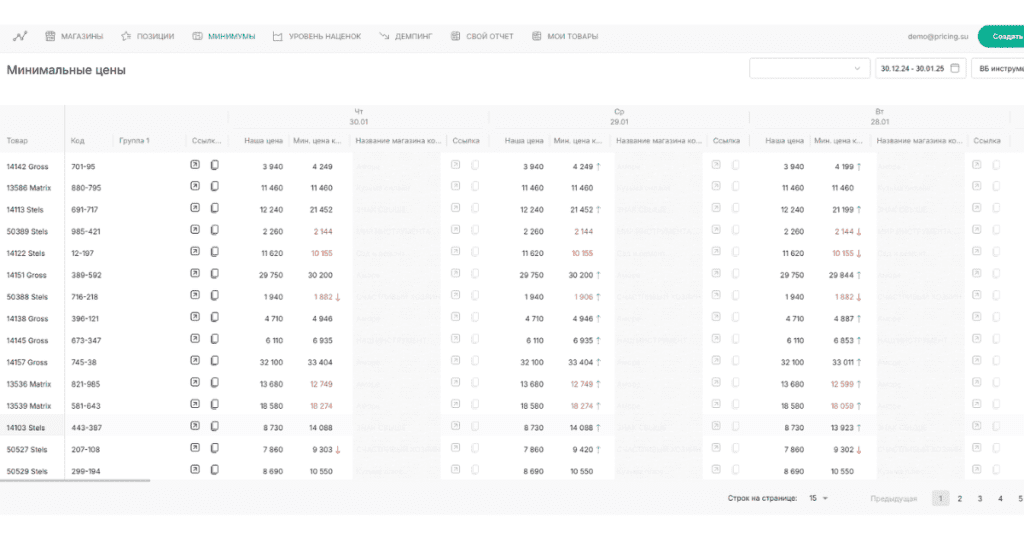Click the green Создать button
This screenshot has width=1024, height=536.
1001,36
